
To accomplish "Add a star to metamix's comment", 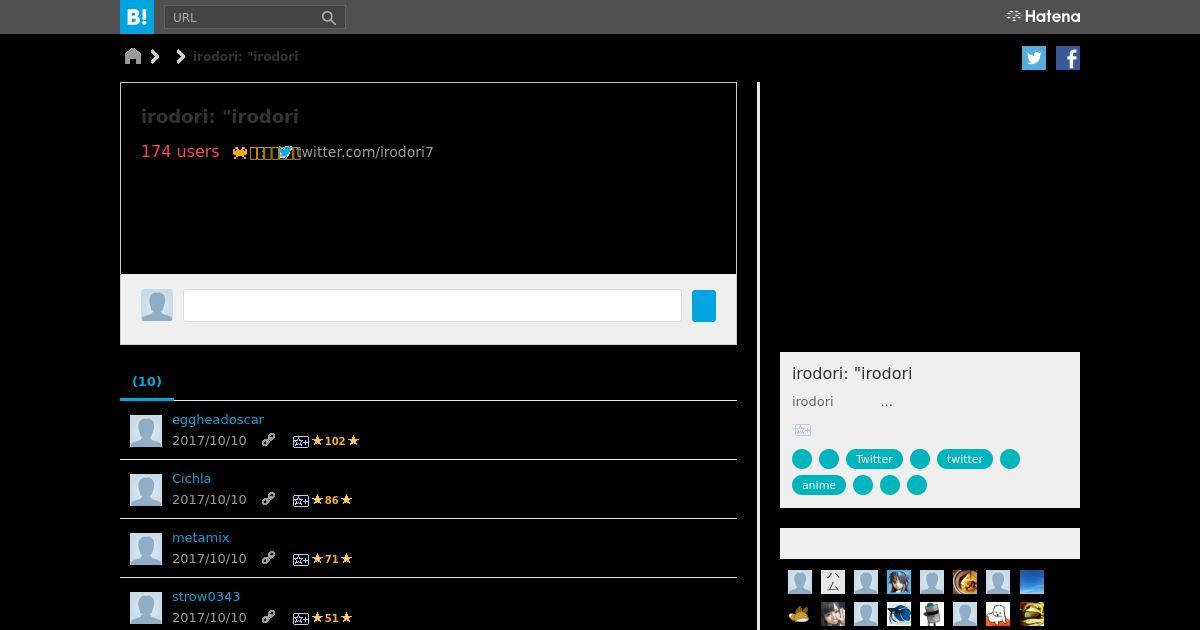I will pos(300,559).
